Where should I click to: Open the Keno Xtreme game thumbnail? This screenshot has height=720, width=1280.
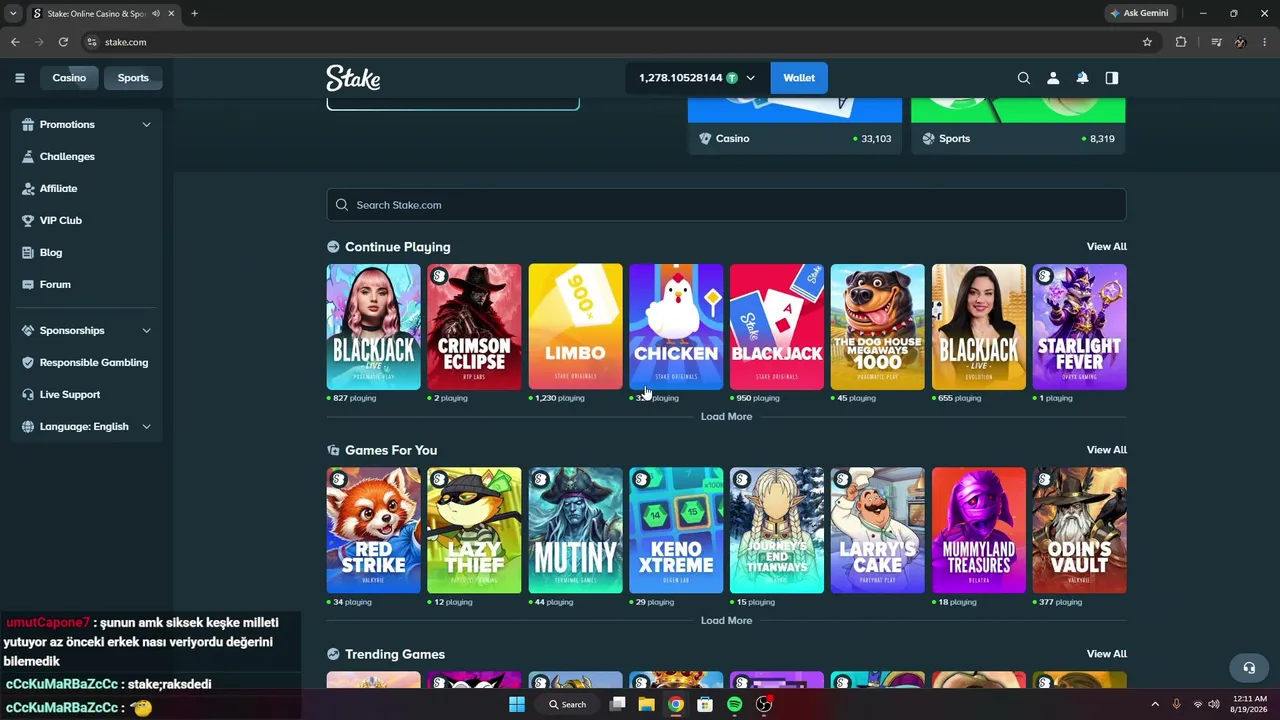coord(676,530)
